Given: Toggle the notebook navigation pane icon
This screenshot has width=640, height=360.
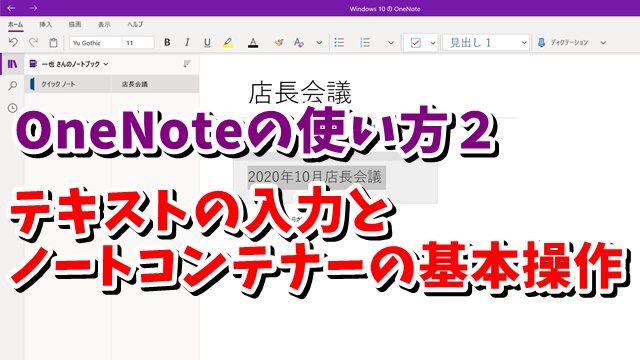Looking at the screenshot, I should point(13,64).
